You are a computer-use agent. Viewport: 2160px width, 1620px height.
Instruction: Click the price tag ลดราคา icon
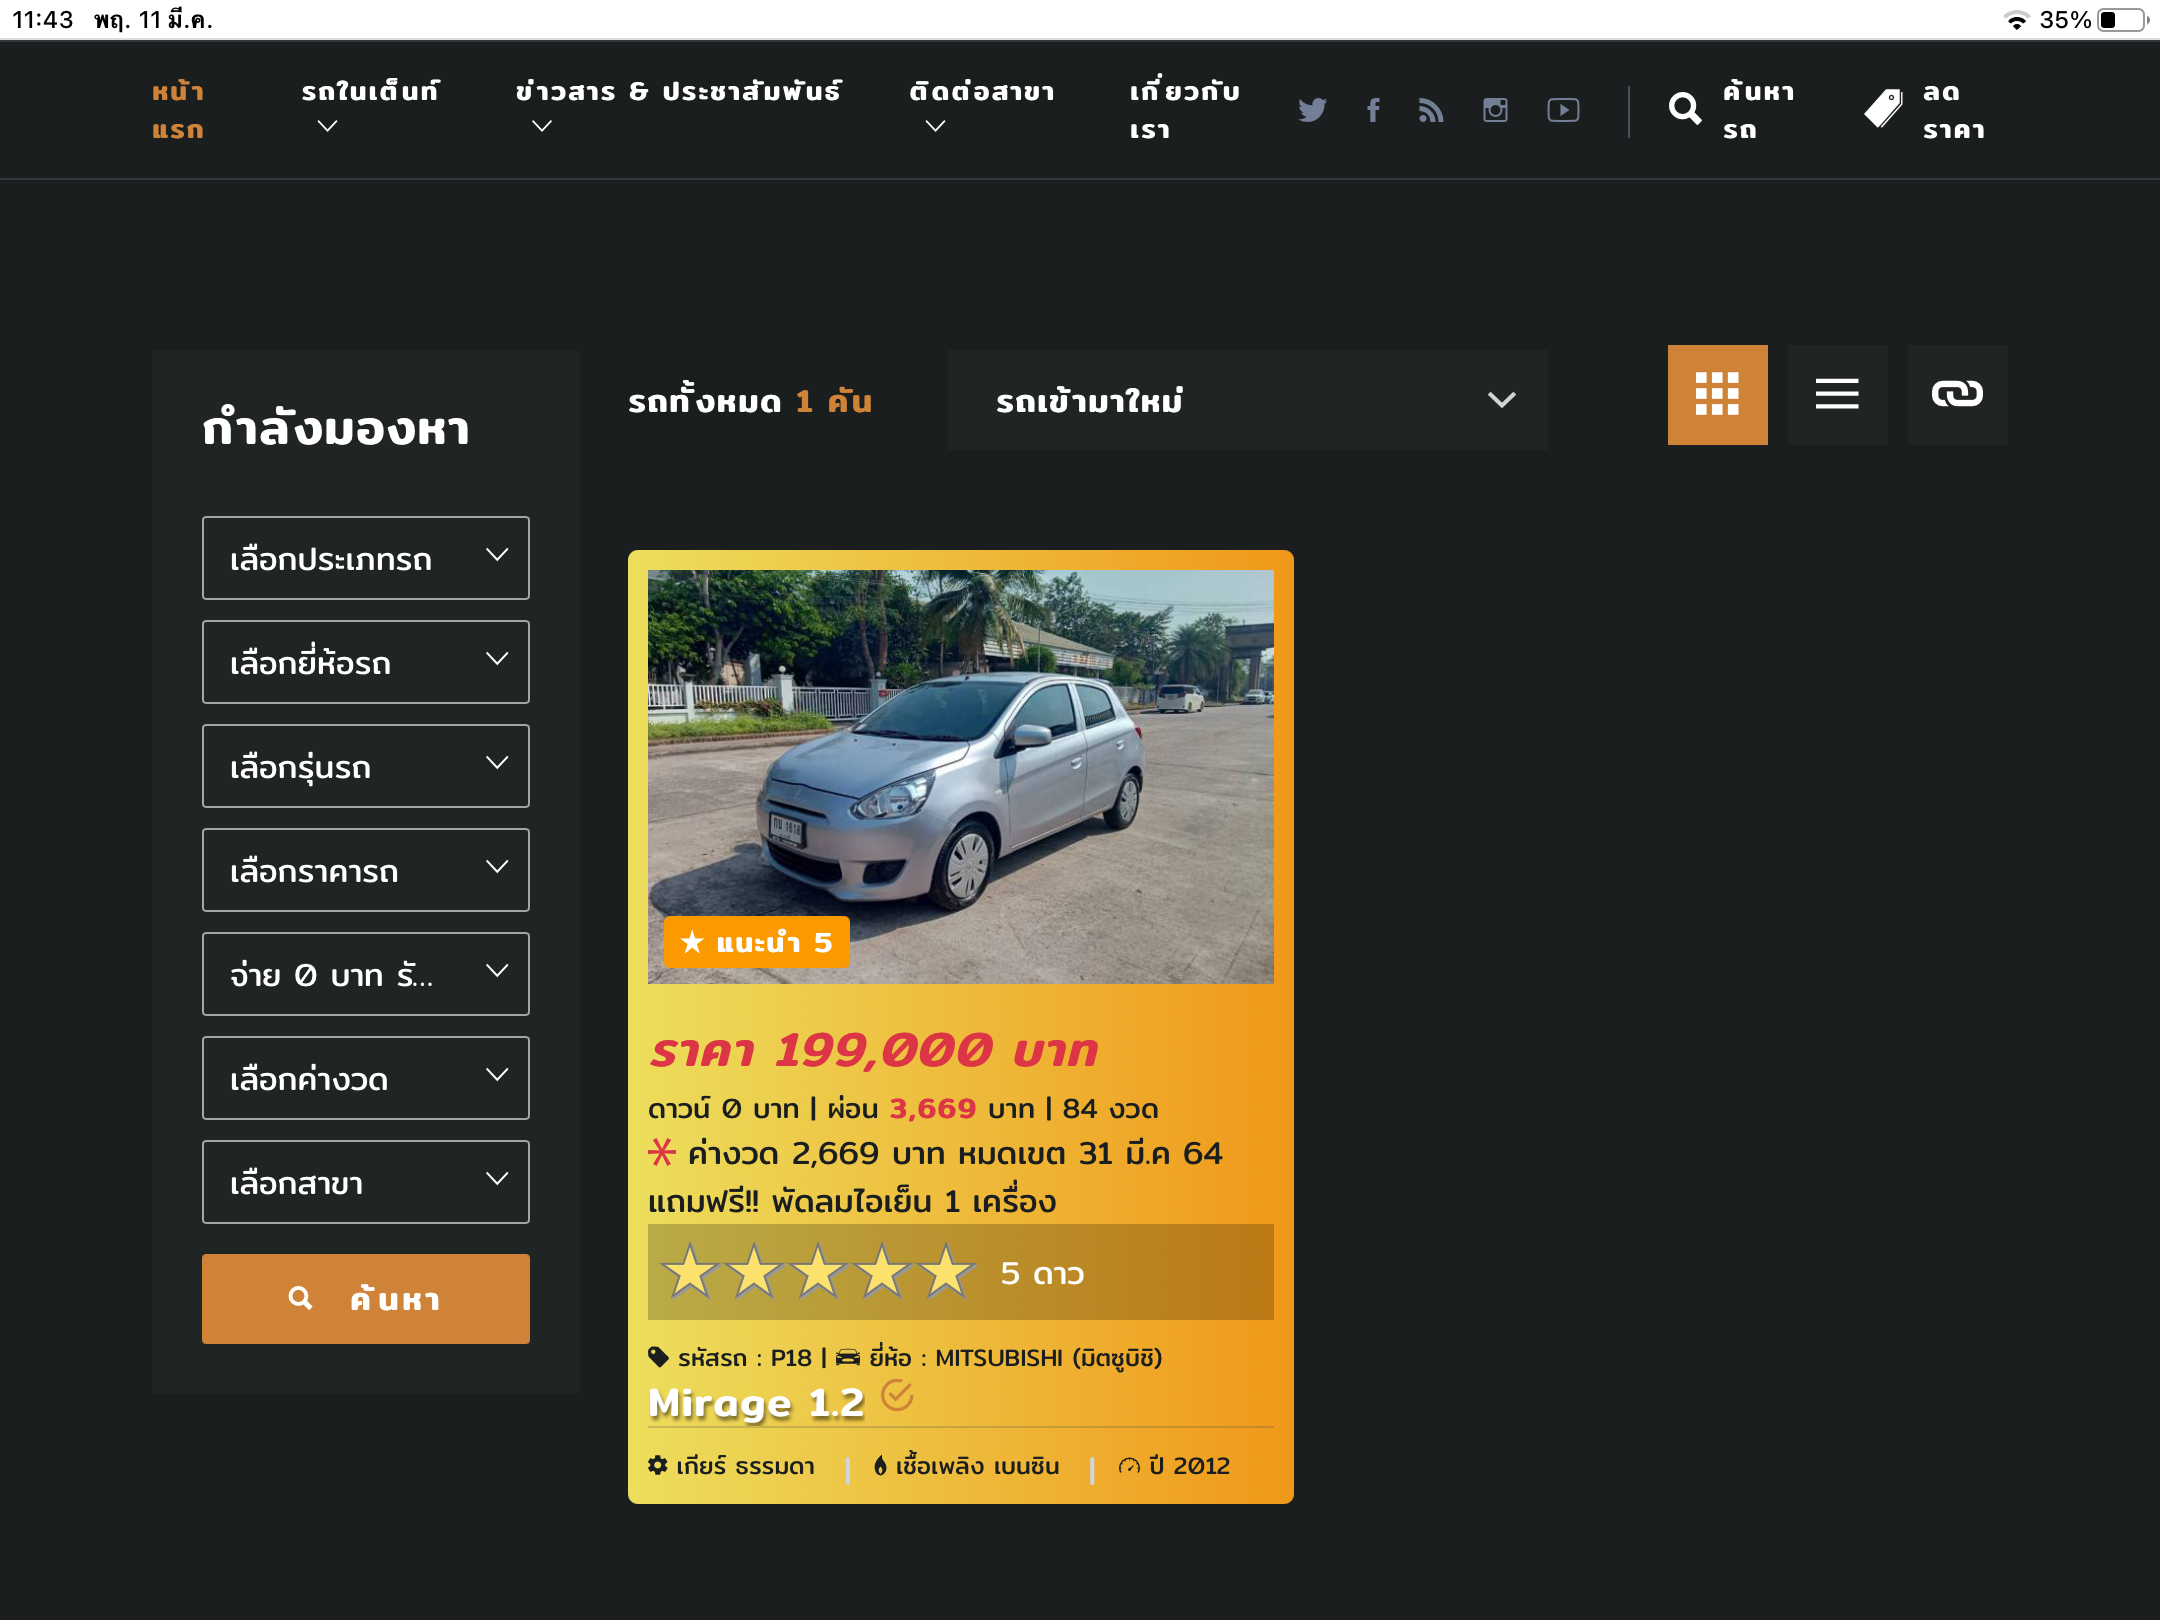[1884, 109]
